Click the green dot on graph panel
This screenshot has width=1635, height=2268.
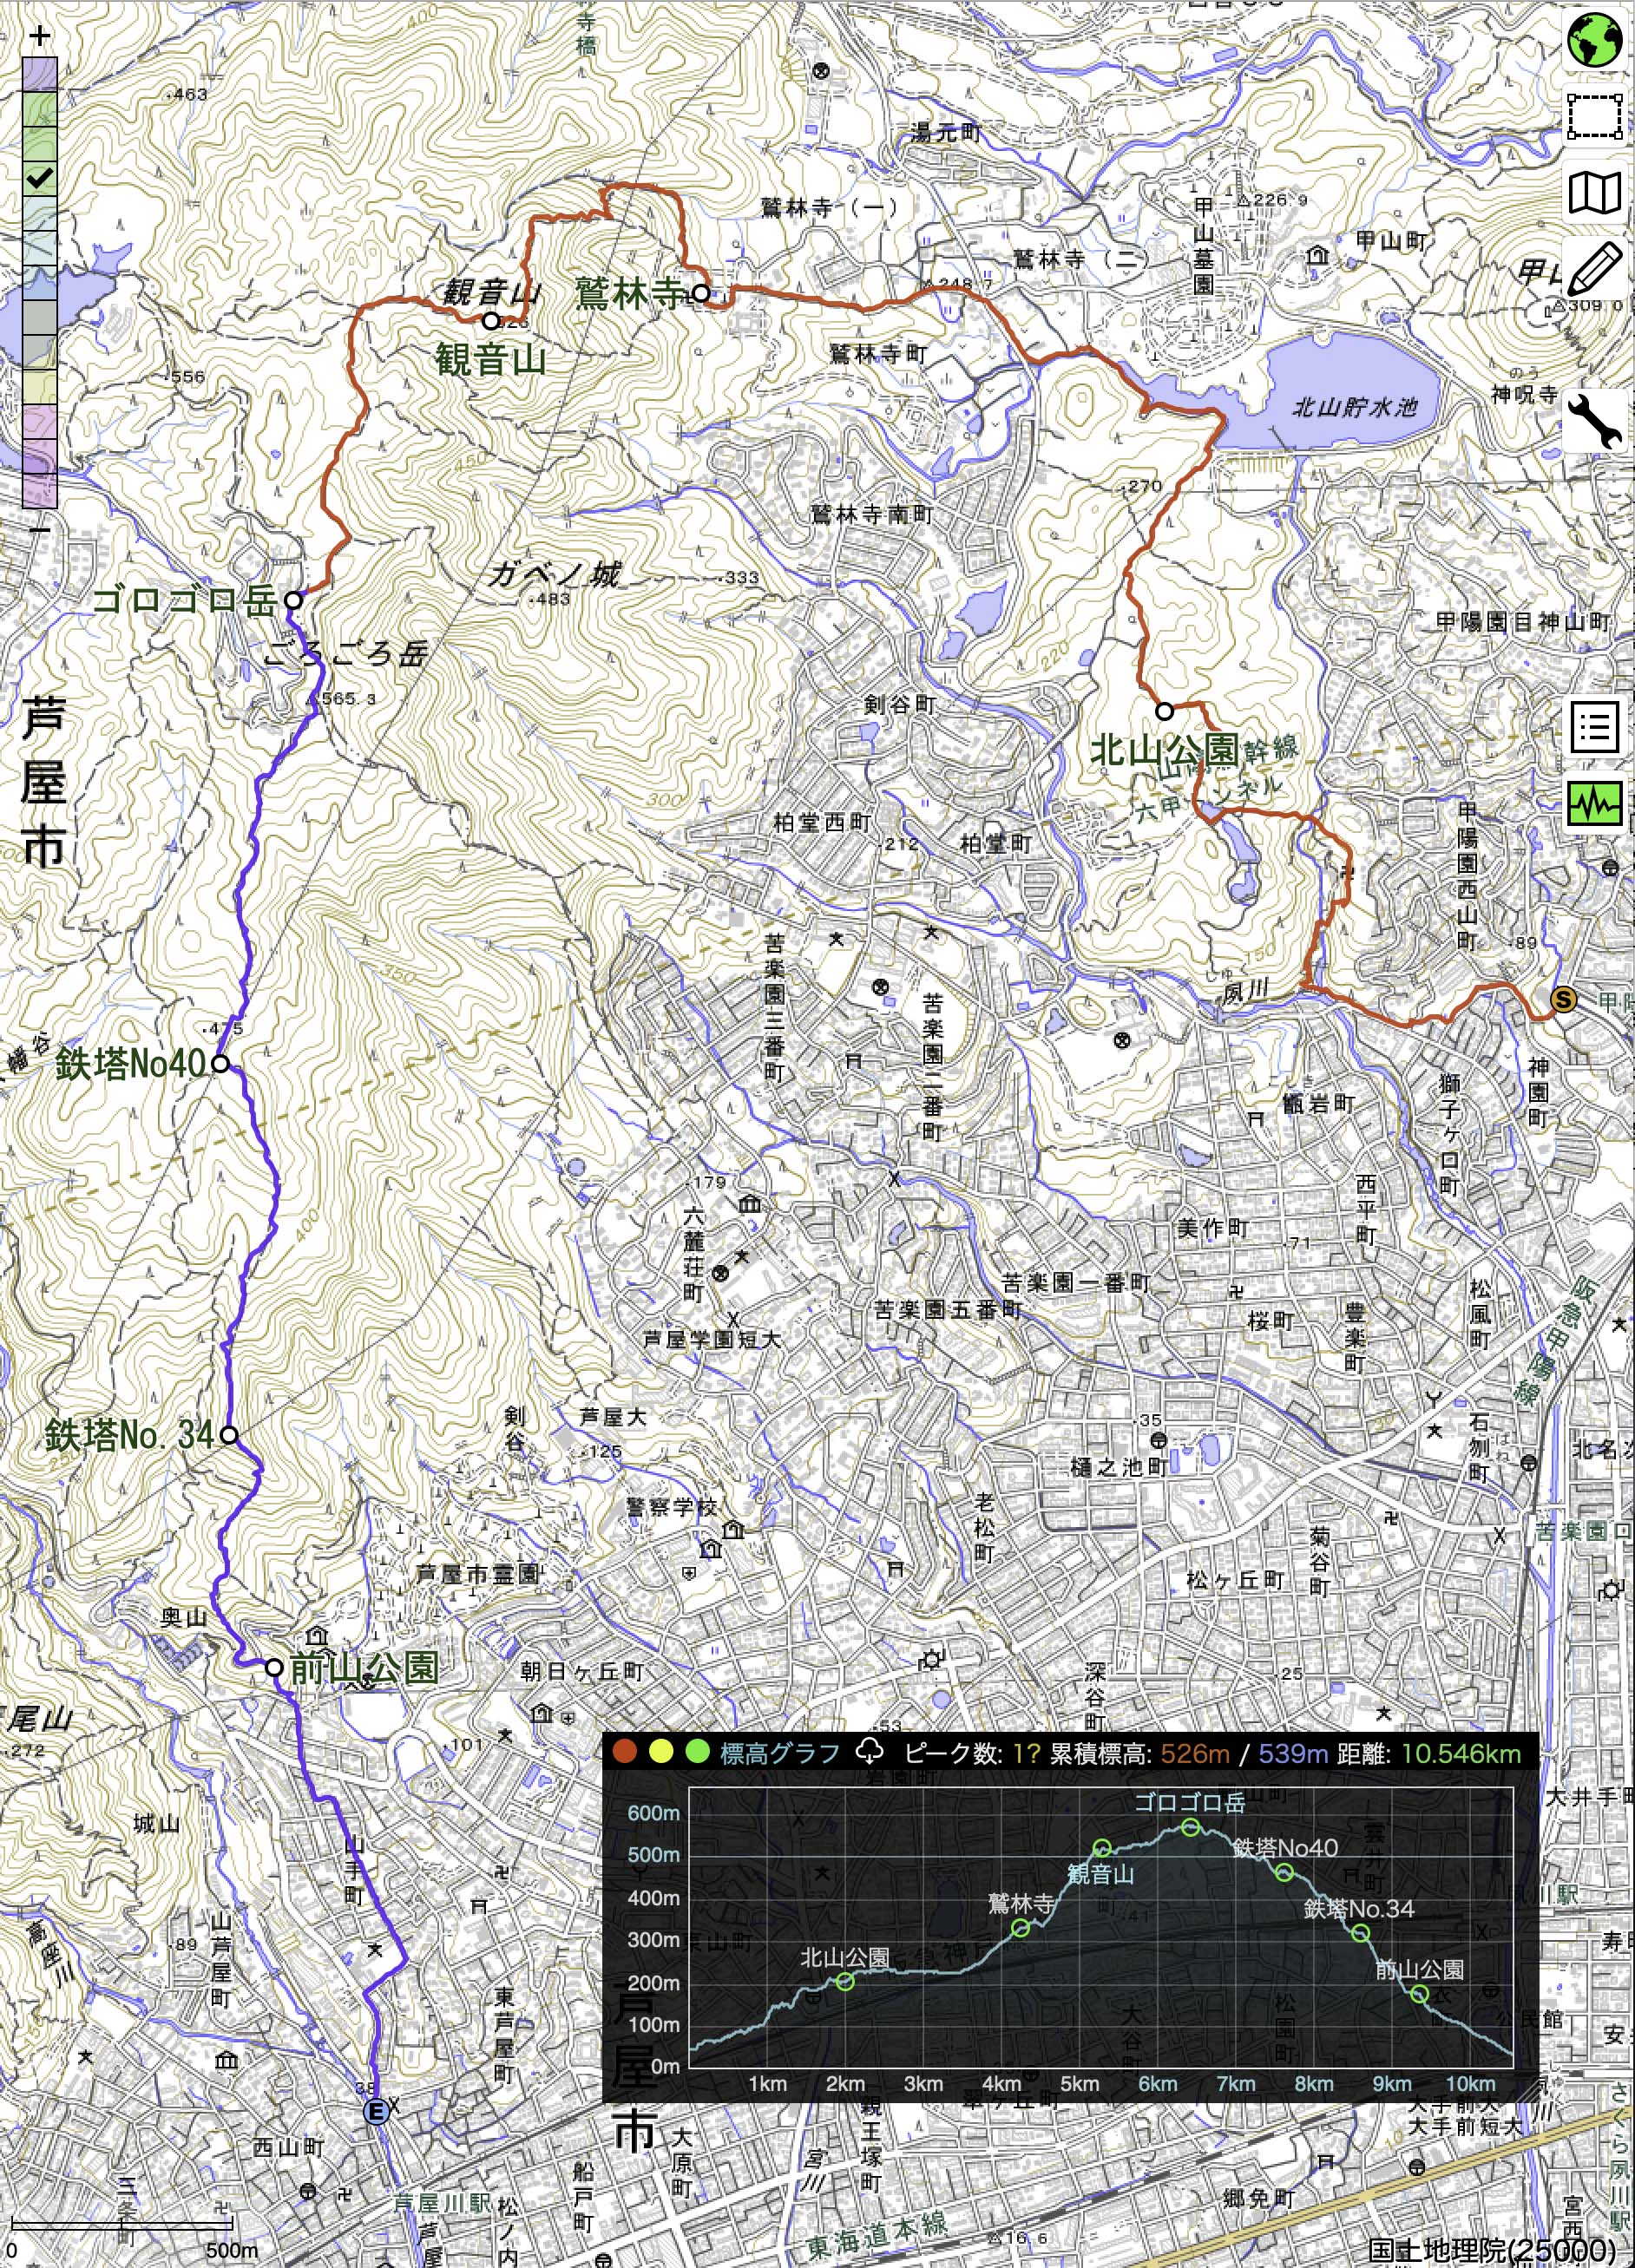(x=697, y=1752)
